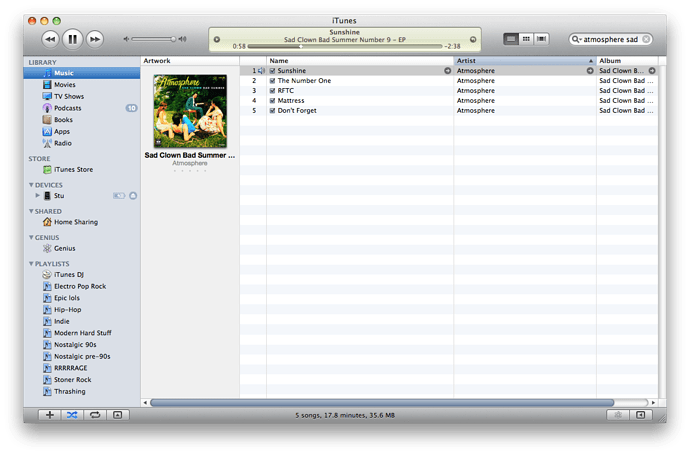Click the add playlist plus button
The width and height of the screenshot is (690, 454).
click(x=50, y=414)
